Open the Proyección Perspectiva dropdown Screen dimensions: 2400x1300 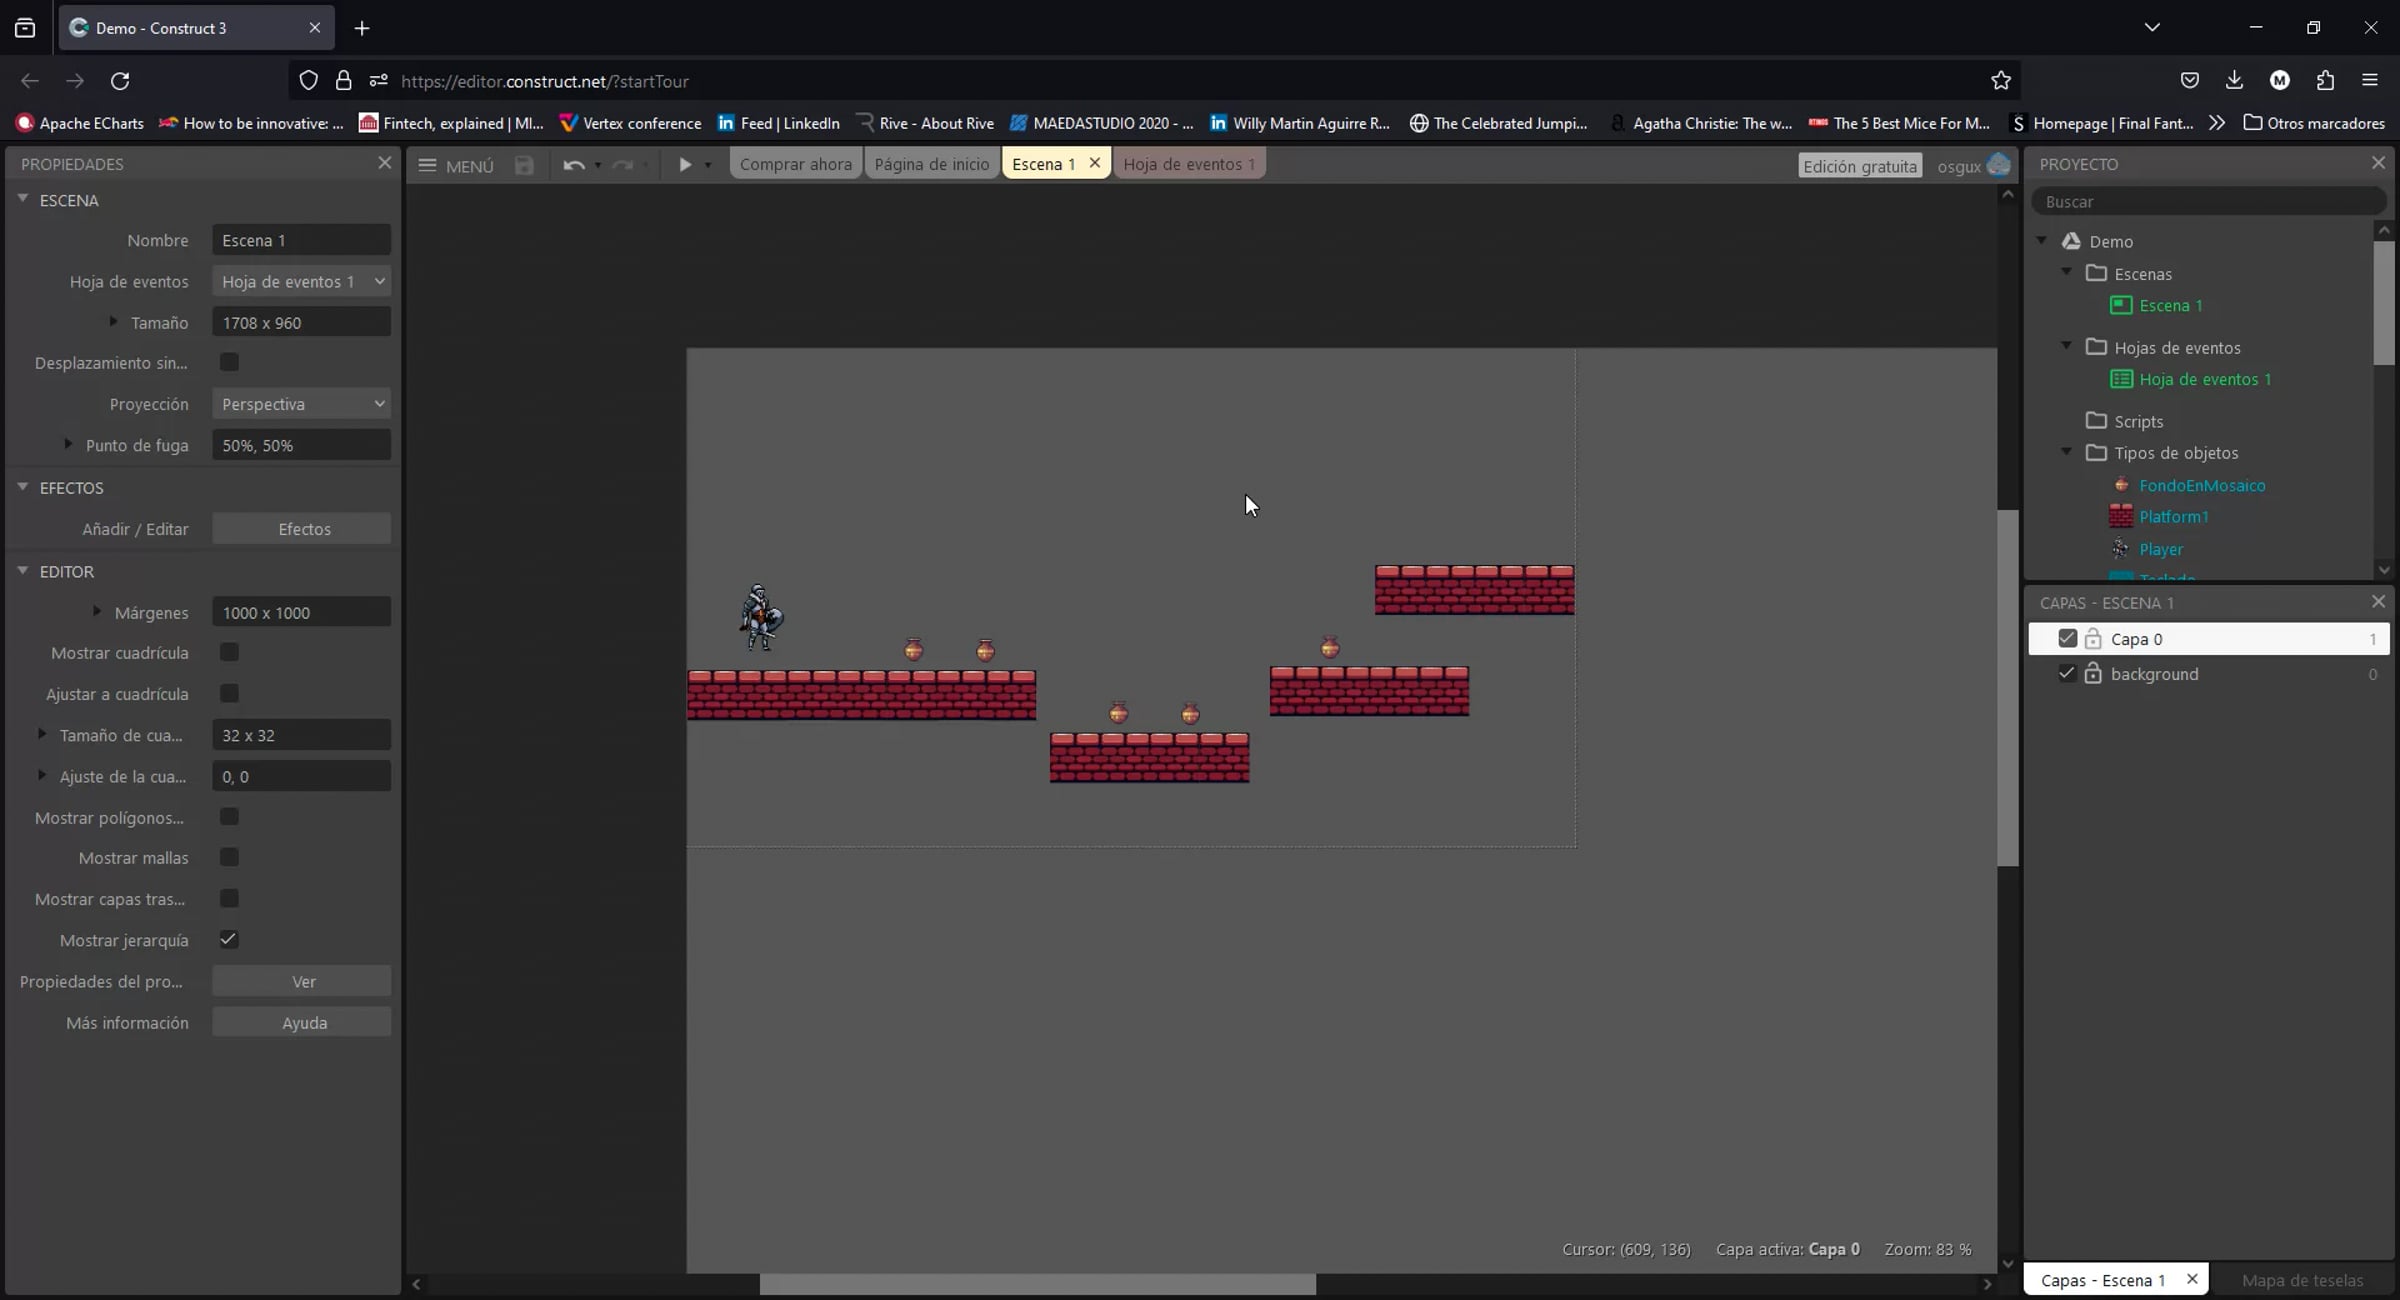tap(301, 404)
